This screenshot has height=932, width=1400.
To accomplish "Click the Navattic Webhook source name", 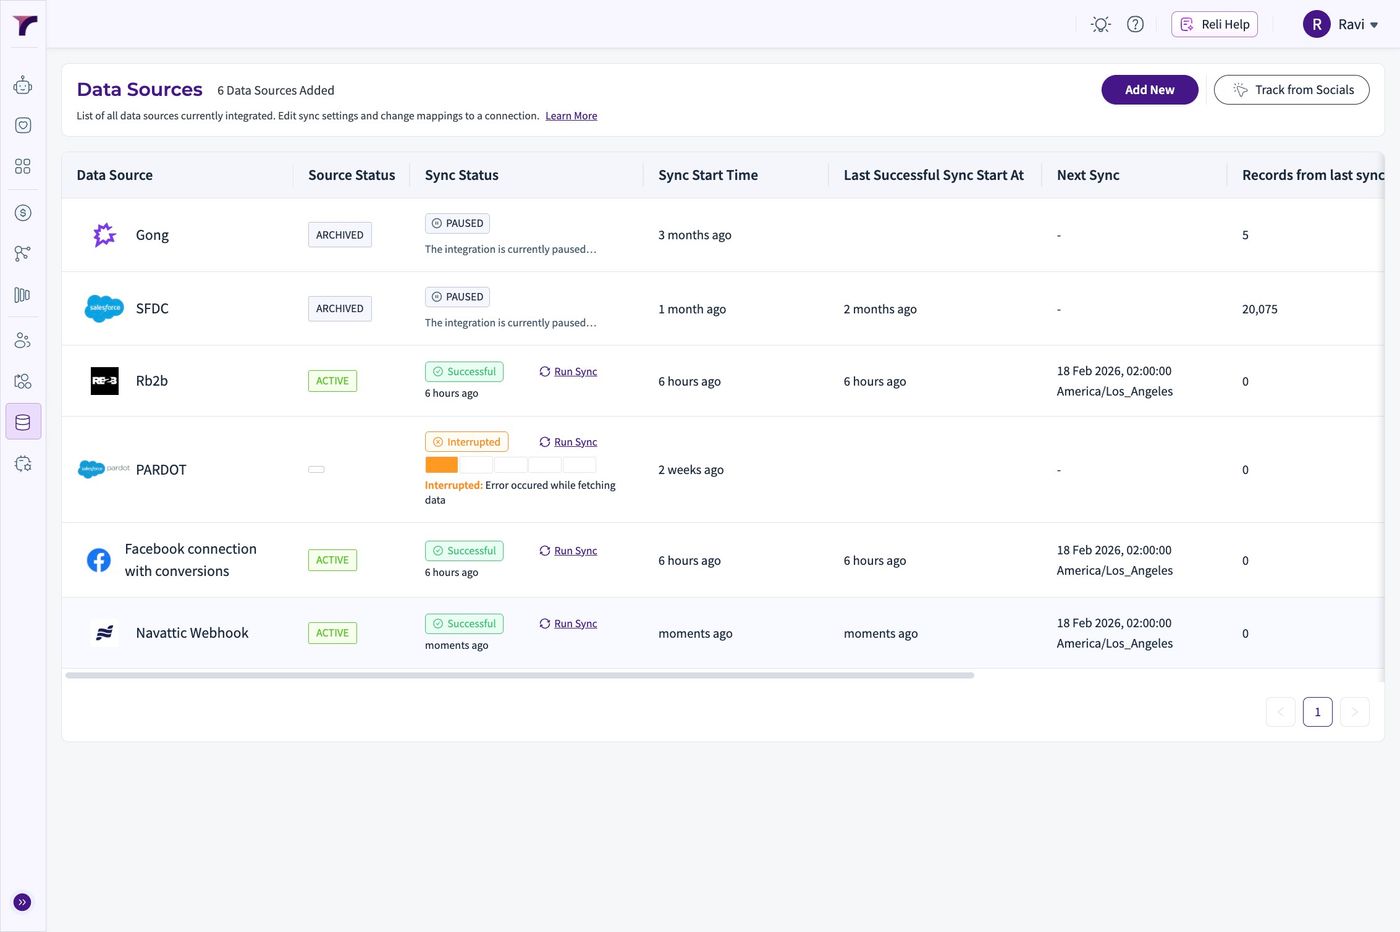I will coord(192,633).
